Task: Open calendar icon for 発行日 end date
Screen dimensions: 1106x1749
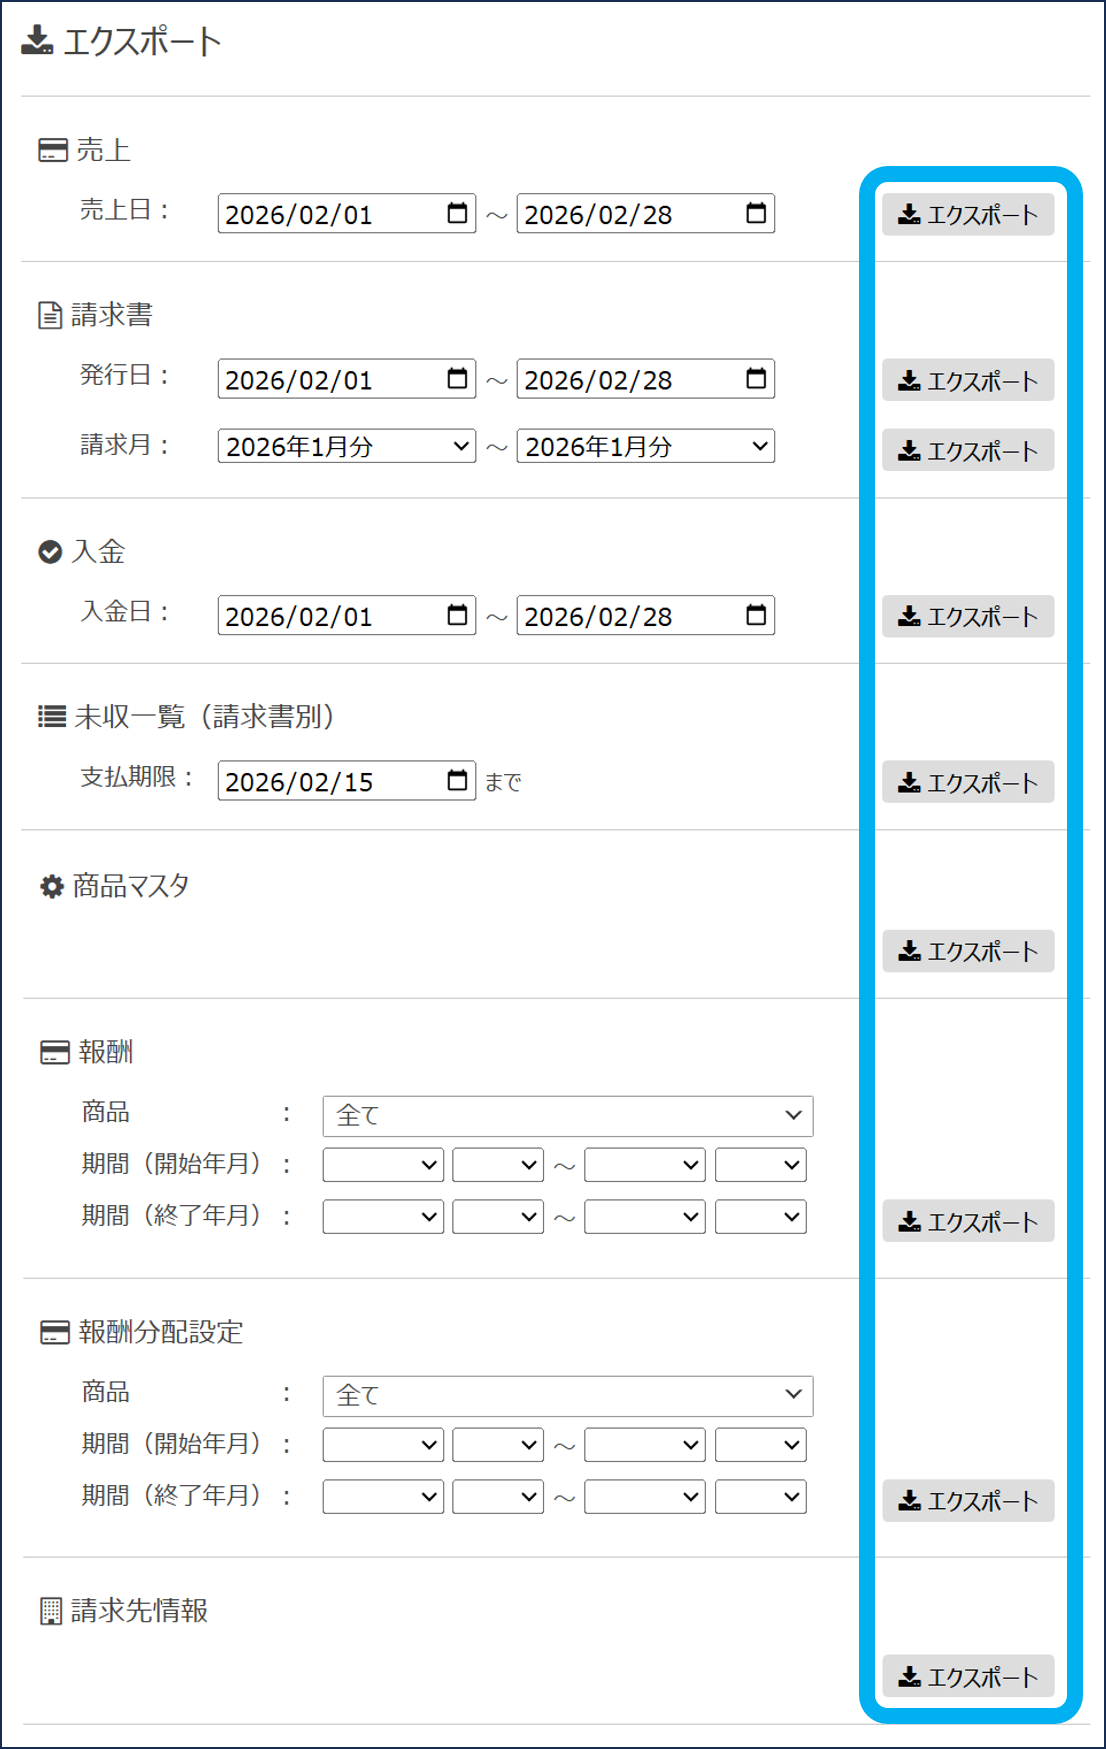Action: [x=756, y=379]
